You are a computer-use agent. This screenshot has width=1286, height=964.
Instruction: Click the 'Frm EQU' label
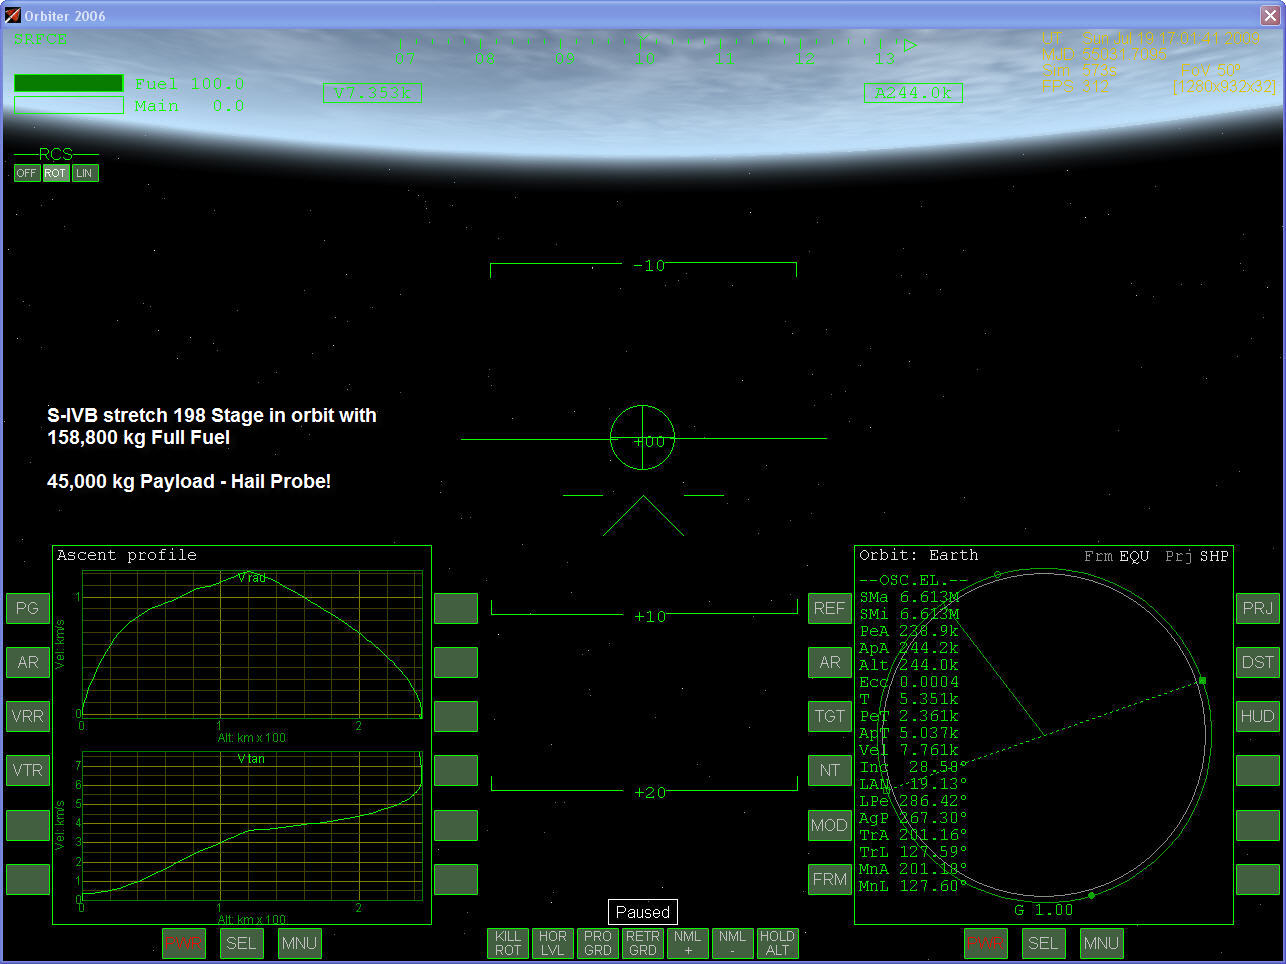point(1117,556)
